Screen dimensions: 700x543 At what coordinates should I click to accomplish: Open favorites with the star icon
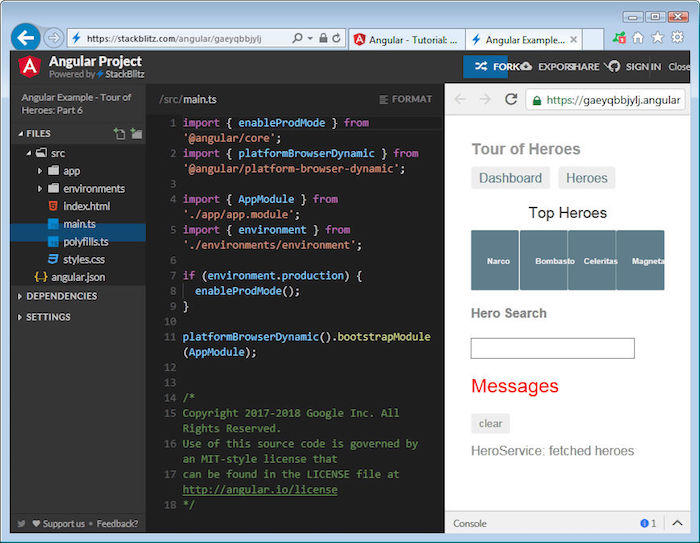658,38
